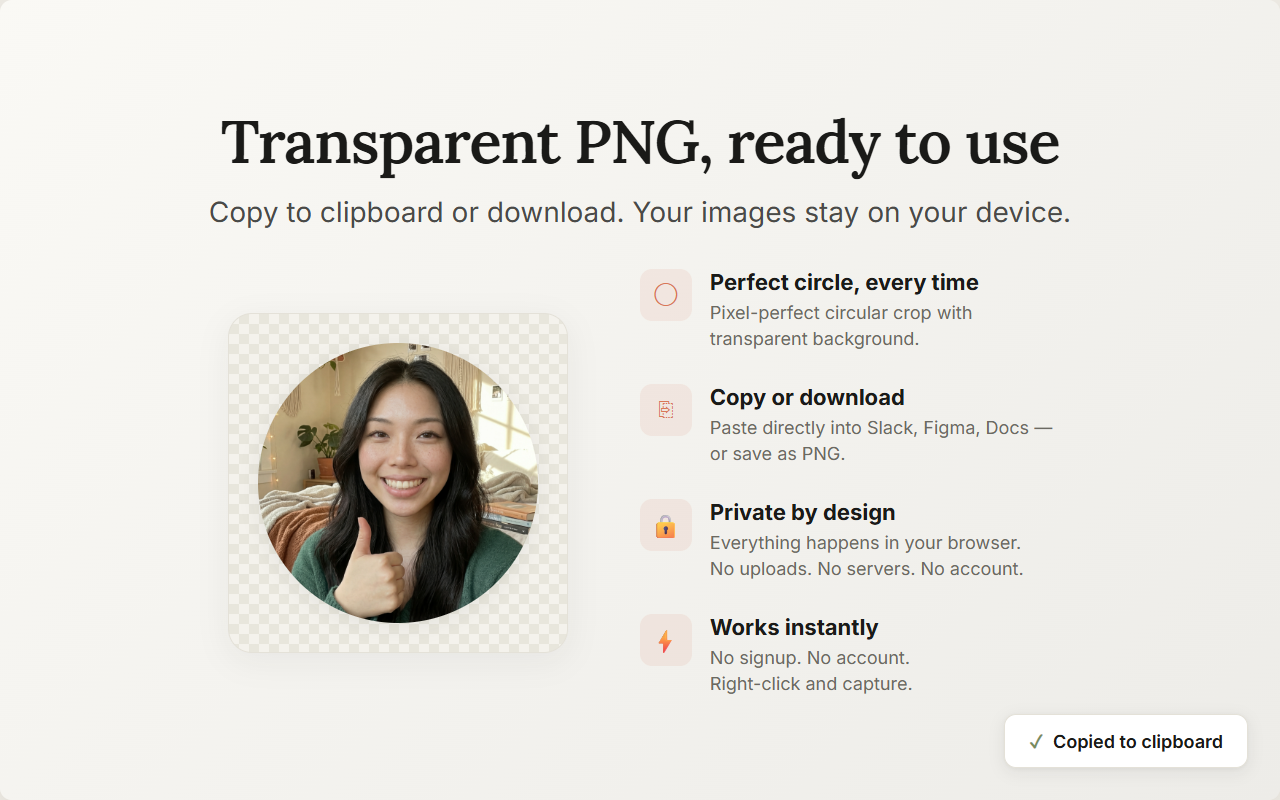Click the "Everything happens in your browser" line

click(864, 543)
